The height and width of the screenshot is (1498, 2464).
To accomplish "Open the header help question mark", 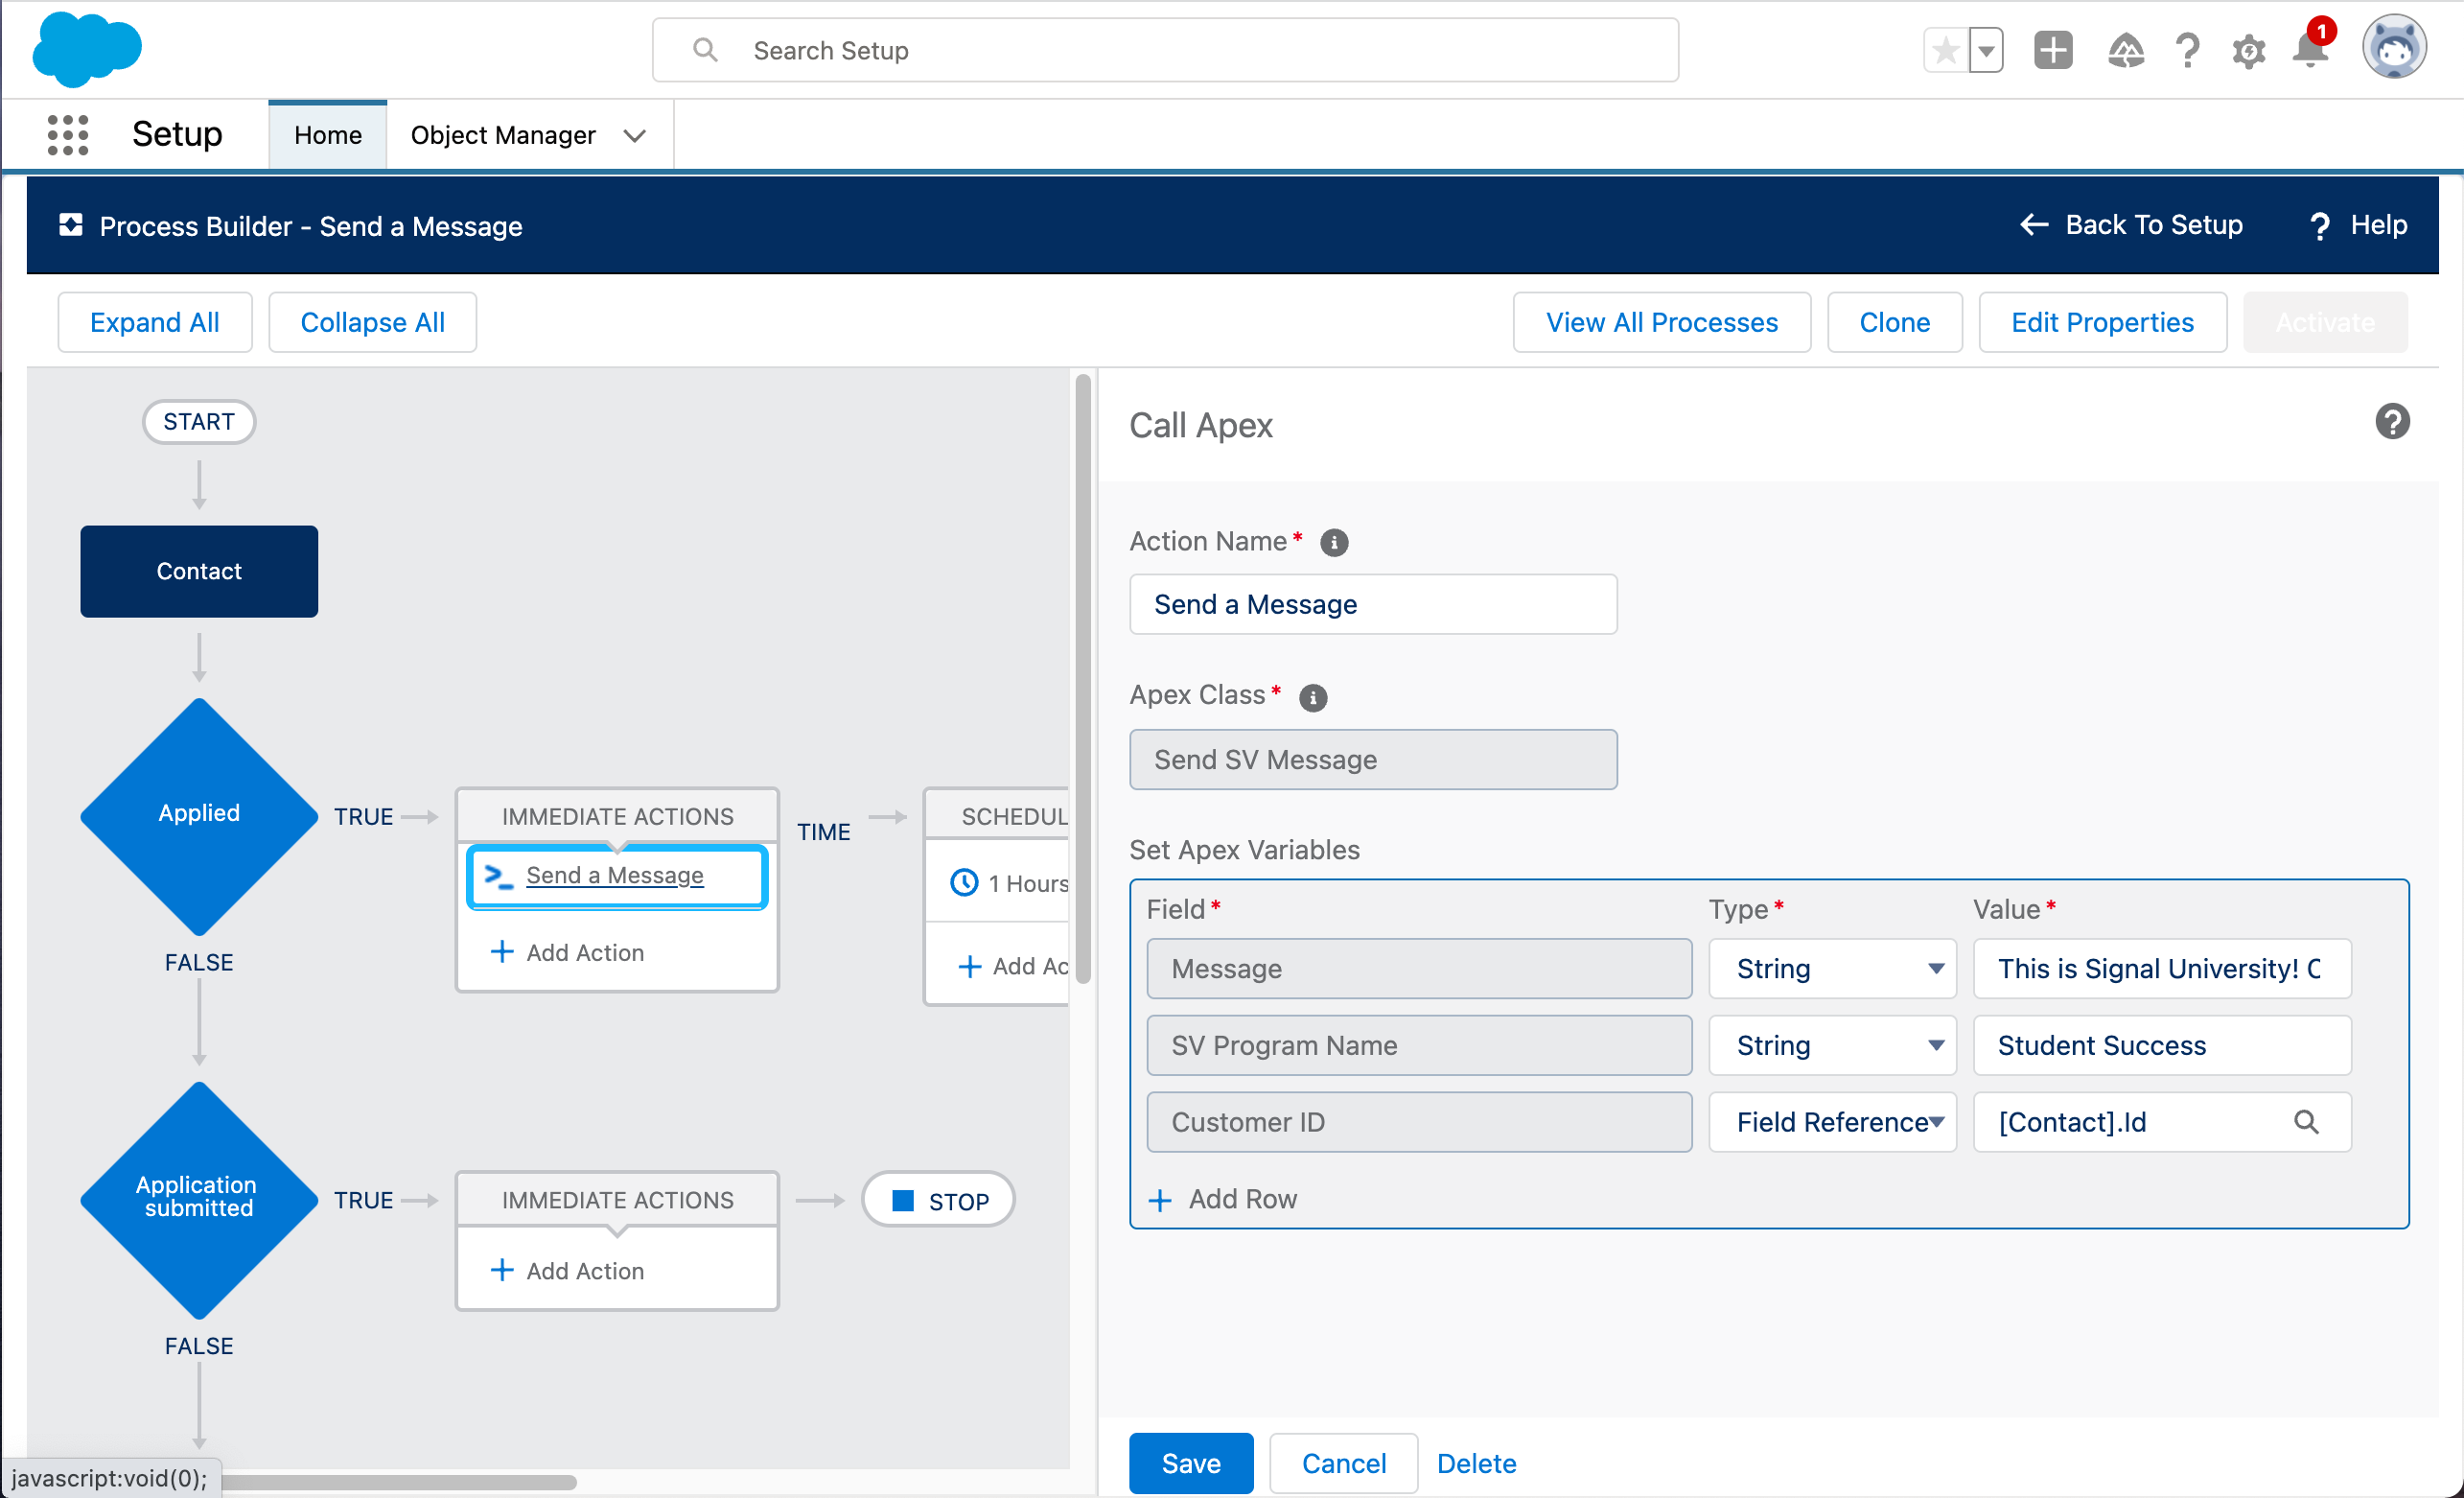I will pyautogui.click(x=2188, y=50).
